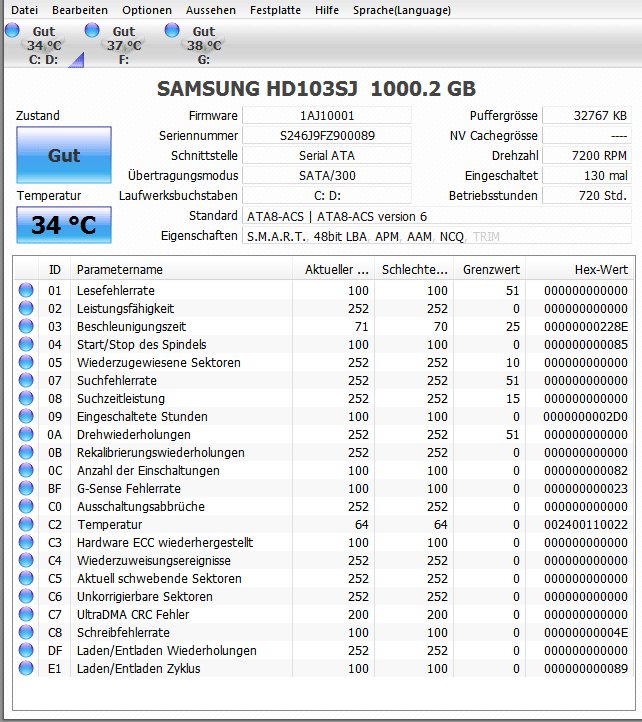Click the NV Cachegrösse value field
642x722 pixels.
click(587, 135)
